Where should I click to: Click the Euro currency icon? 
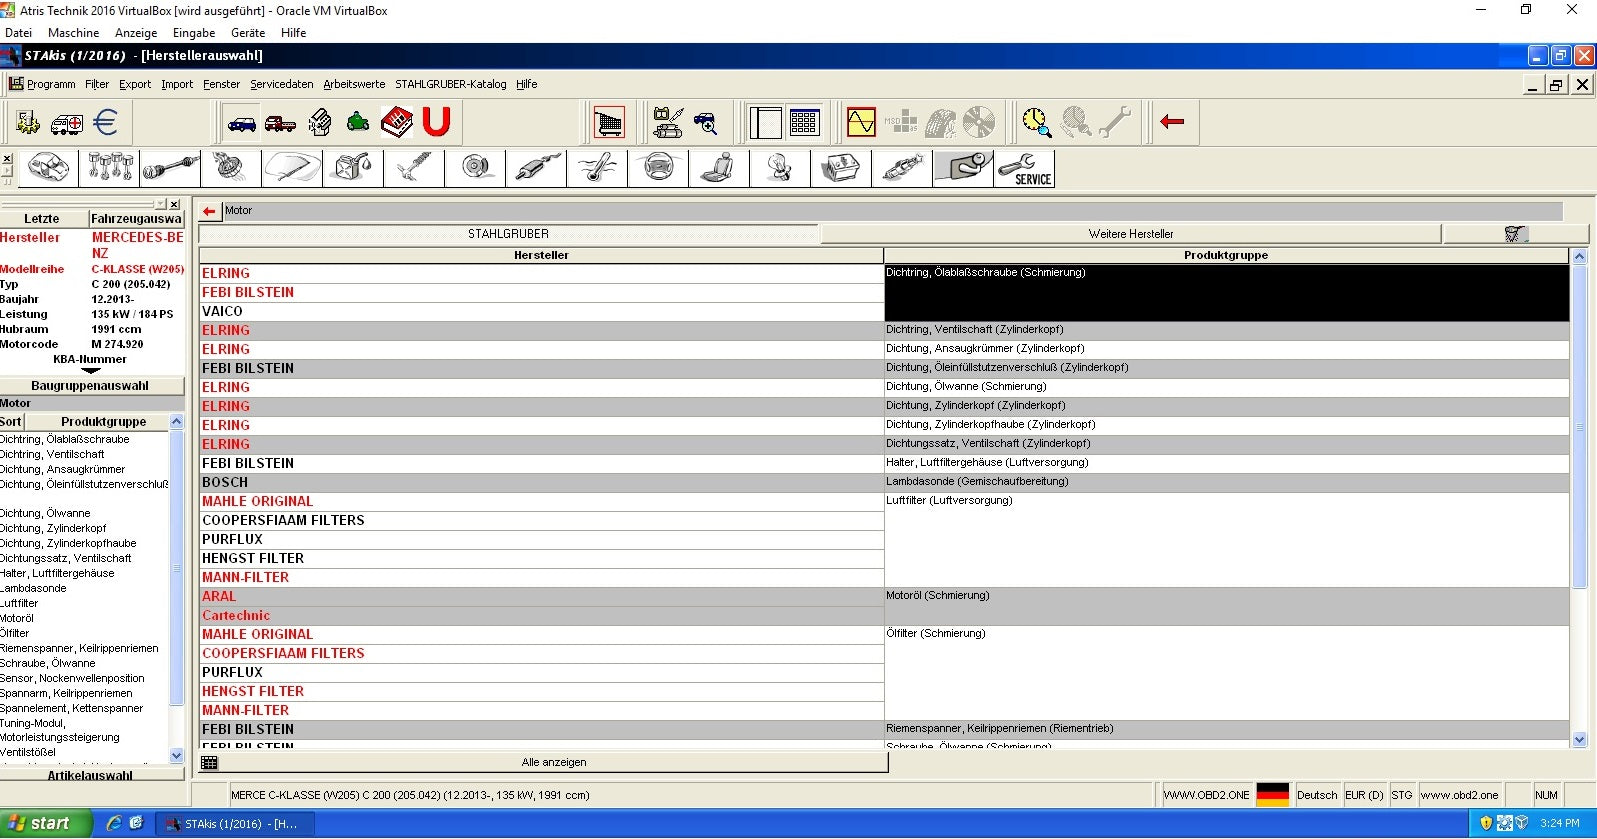(x=105, y=123)
